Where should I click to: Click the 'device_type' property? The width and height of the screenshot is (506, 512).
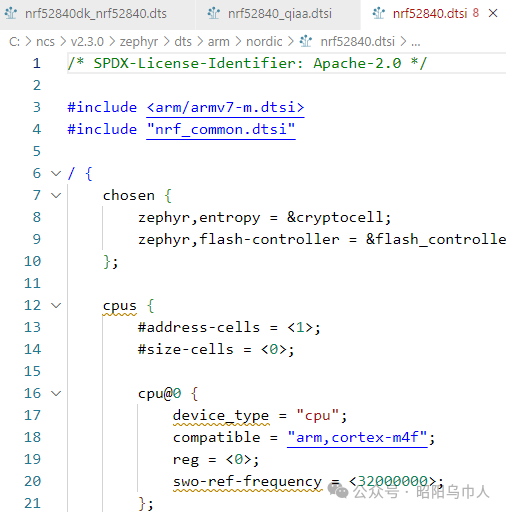point(221,416)
